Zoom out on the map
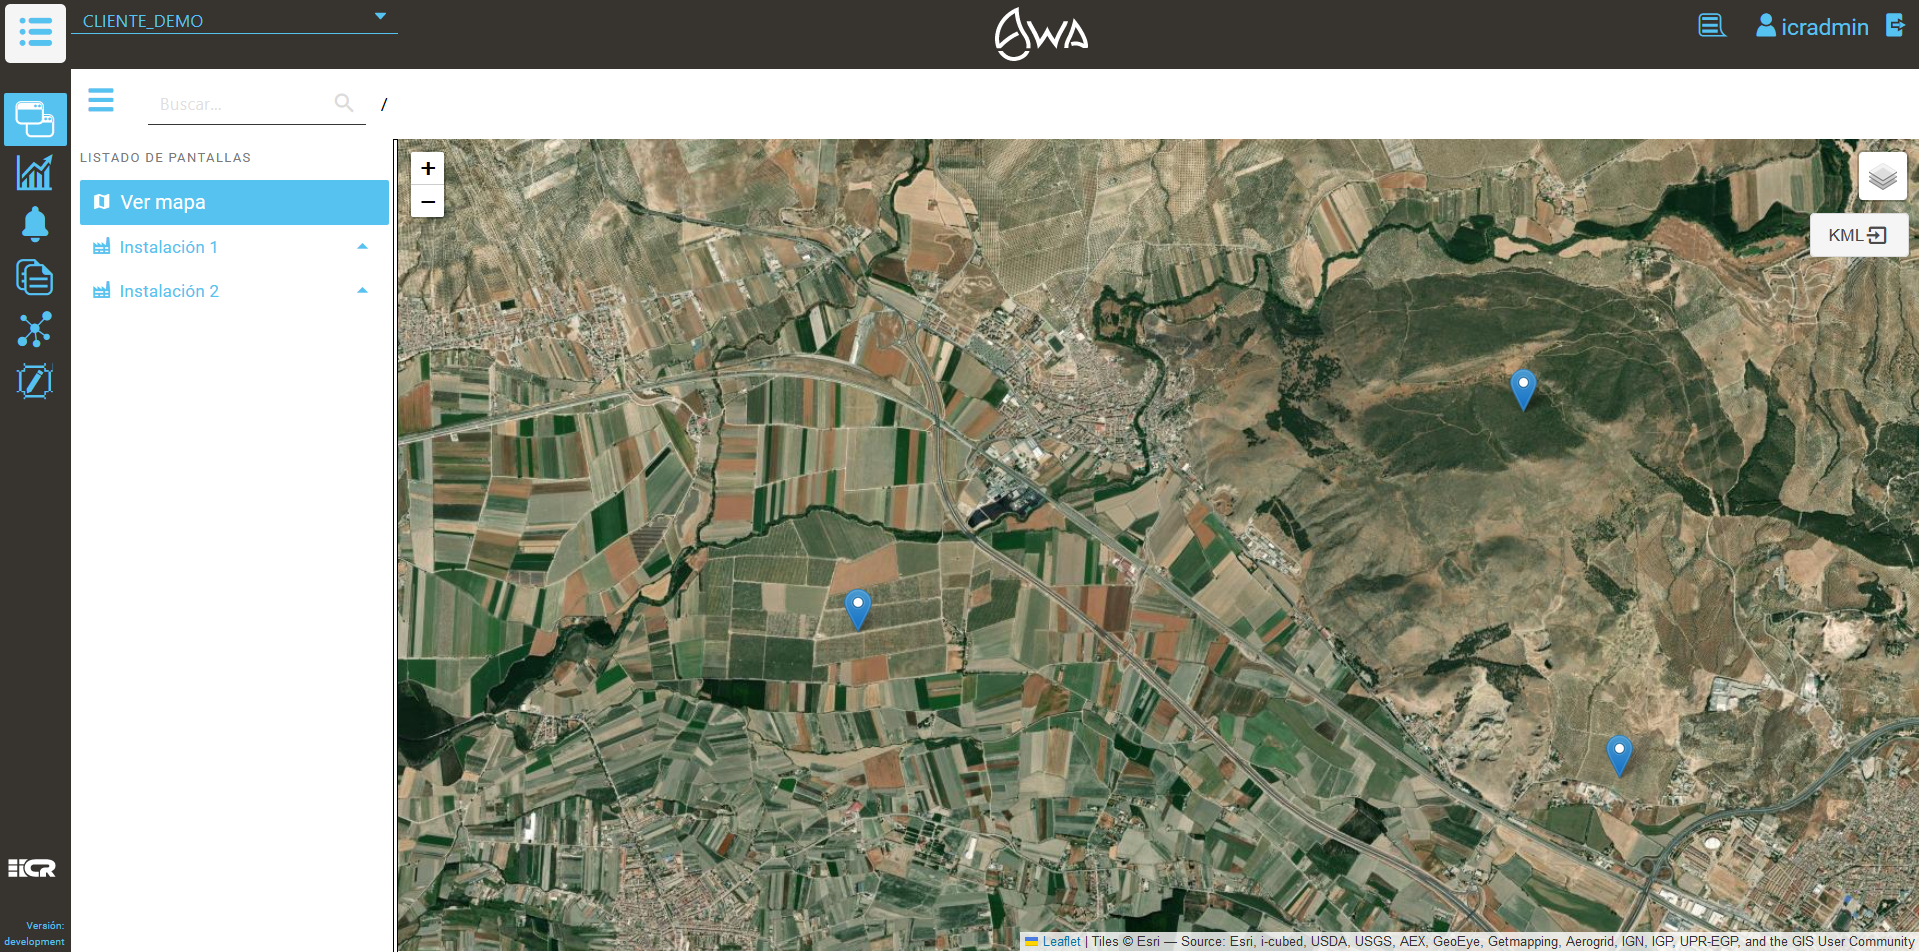The image size is (1919, 952). pyautogui.click(x=428, y=201)
